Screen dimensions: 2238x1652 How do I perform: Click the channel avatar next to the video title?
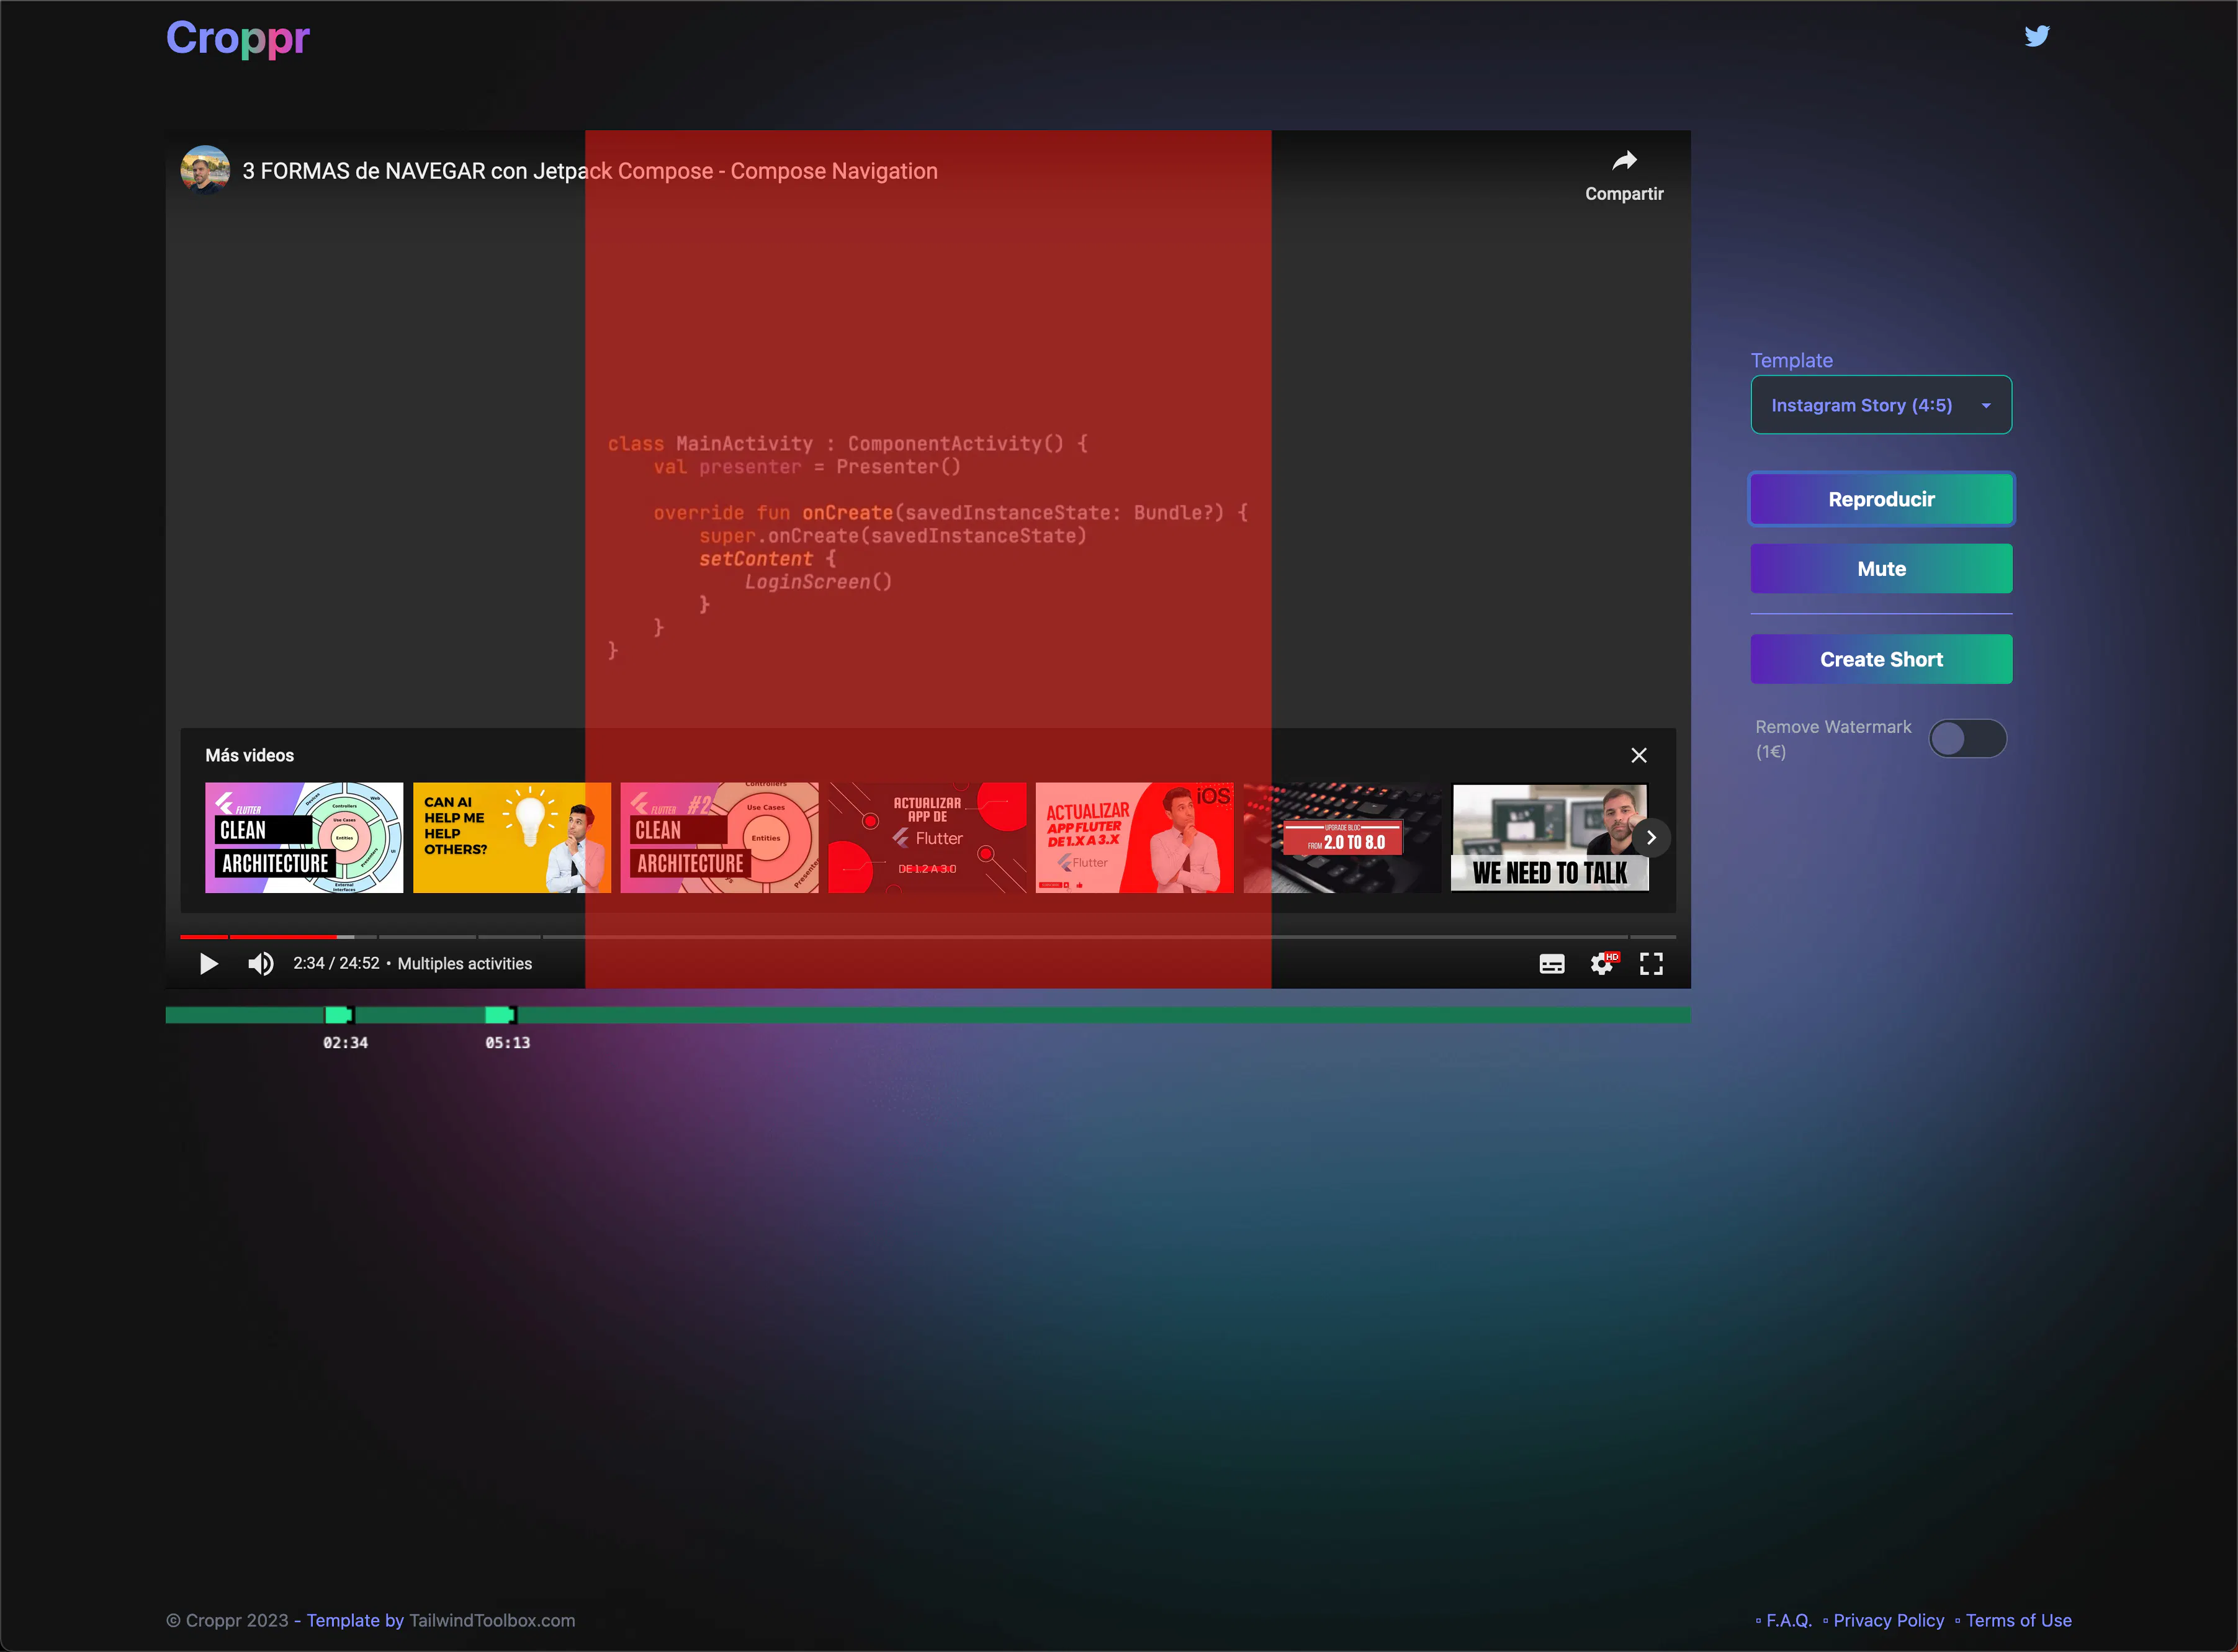[205, 170]
